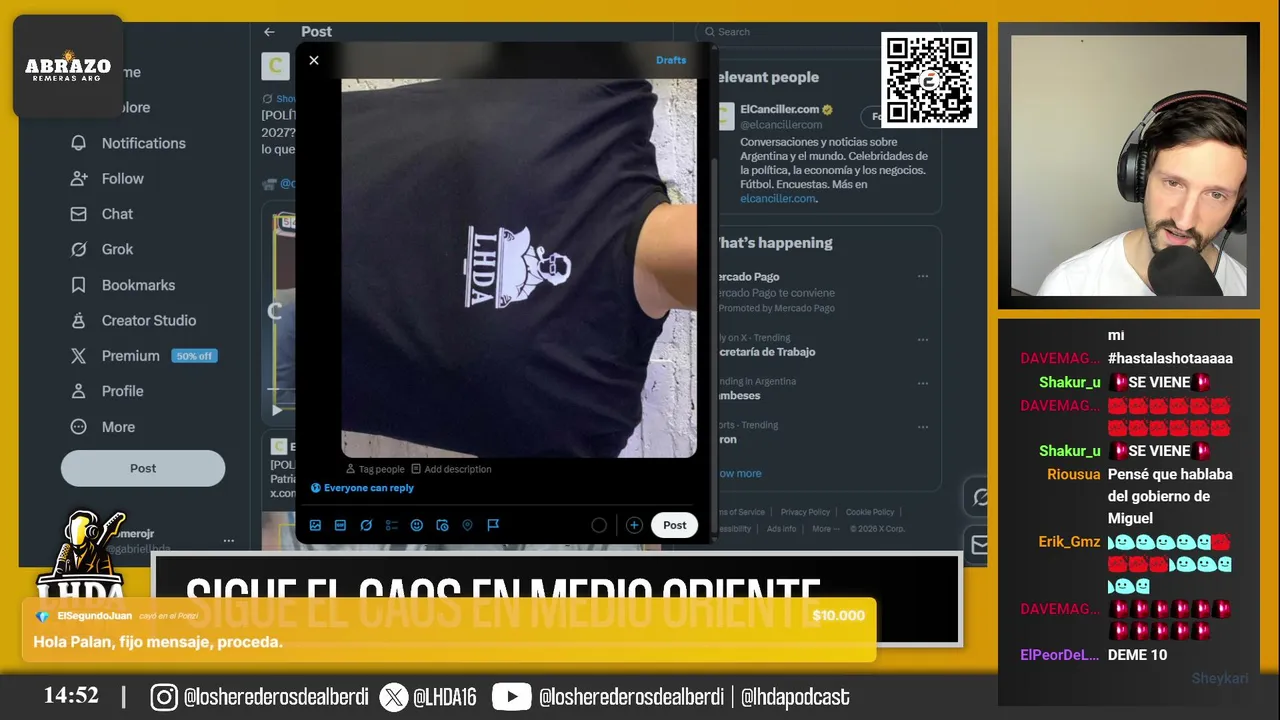Click the QR code overlay

pyautogui.click(x=928, y=80)
